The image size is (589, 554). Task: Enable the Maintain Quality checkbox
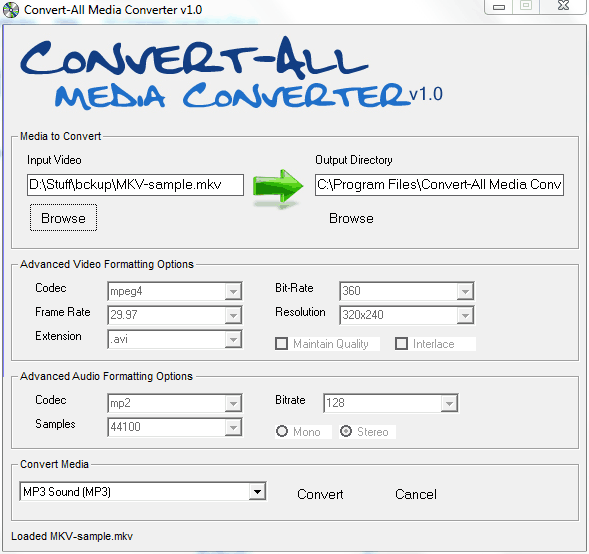[x=281, y=344]
